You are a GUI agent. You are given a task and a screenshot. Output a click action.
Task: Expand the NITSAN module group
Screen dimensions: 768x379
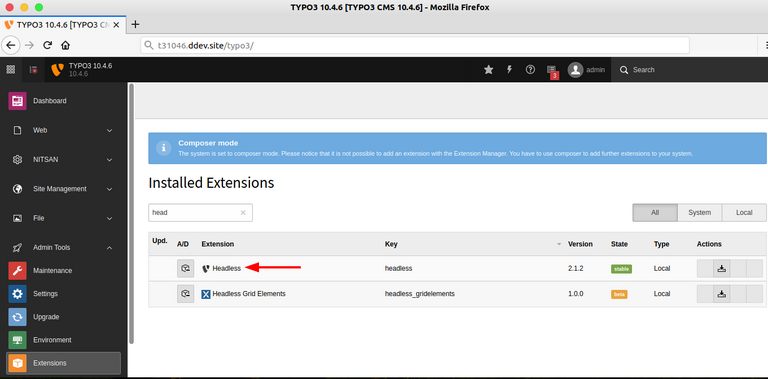click(64, 160)
